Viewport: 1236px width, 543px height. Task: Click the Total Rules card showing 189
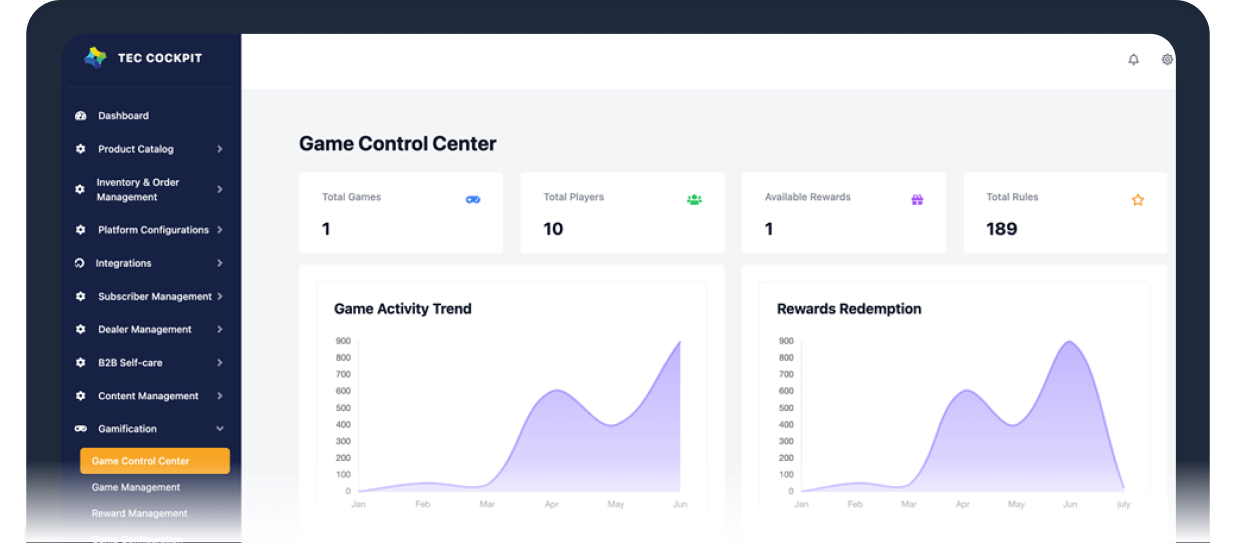click(x=1064, y=214)
